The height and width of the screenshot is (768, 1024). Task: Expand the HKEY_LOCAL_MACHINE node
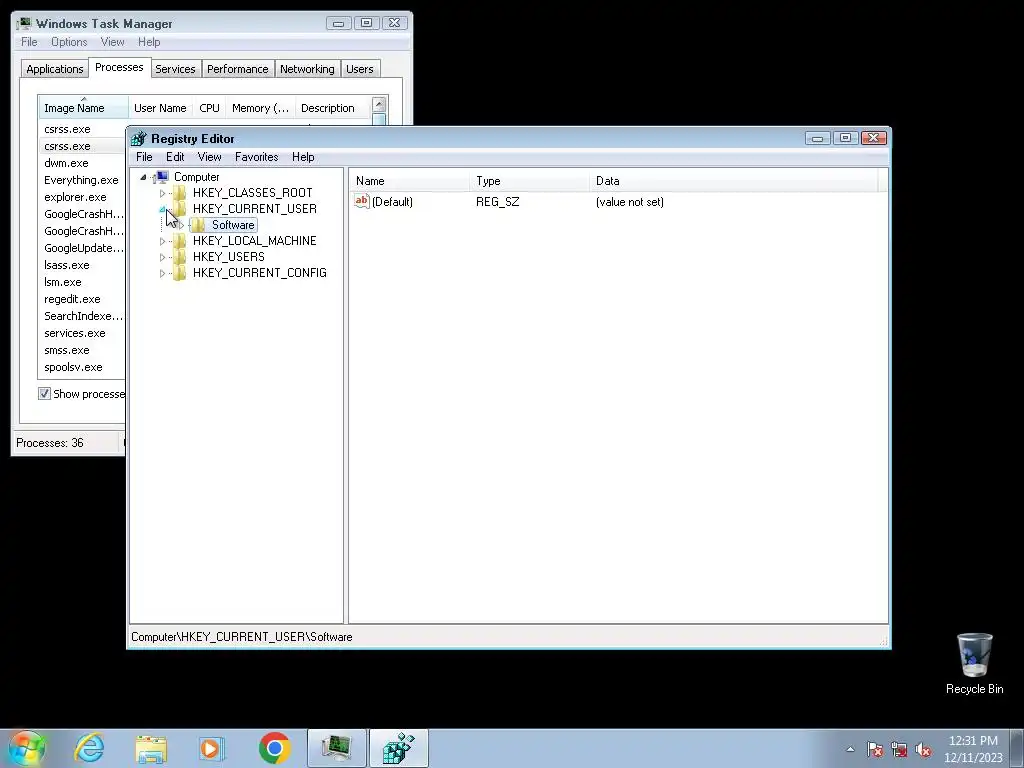(163, 242)
